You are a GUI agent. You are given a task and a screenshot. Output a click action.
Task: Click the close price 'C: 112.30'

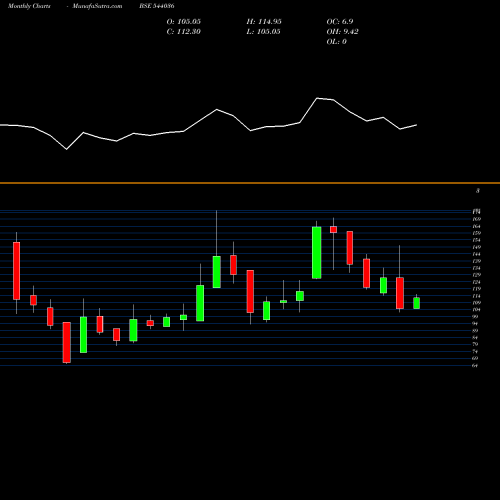[x=184, y=32]
